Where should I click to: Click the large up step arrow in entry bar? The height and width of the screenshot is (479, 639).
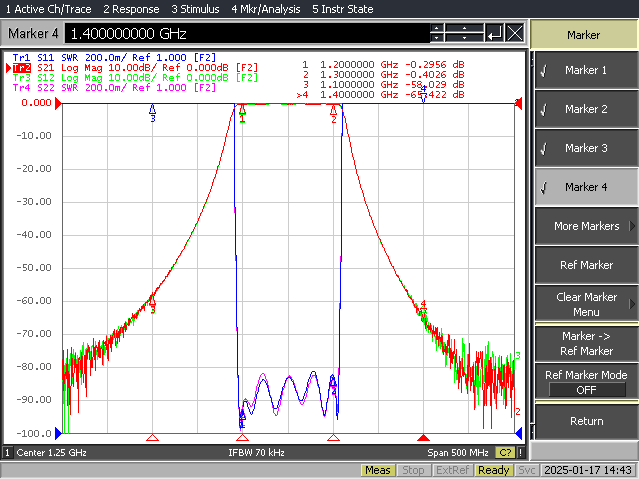(464, 28)
